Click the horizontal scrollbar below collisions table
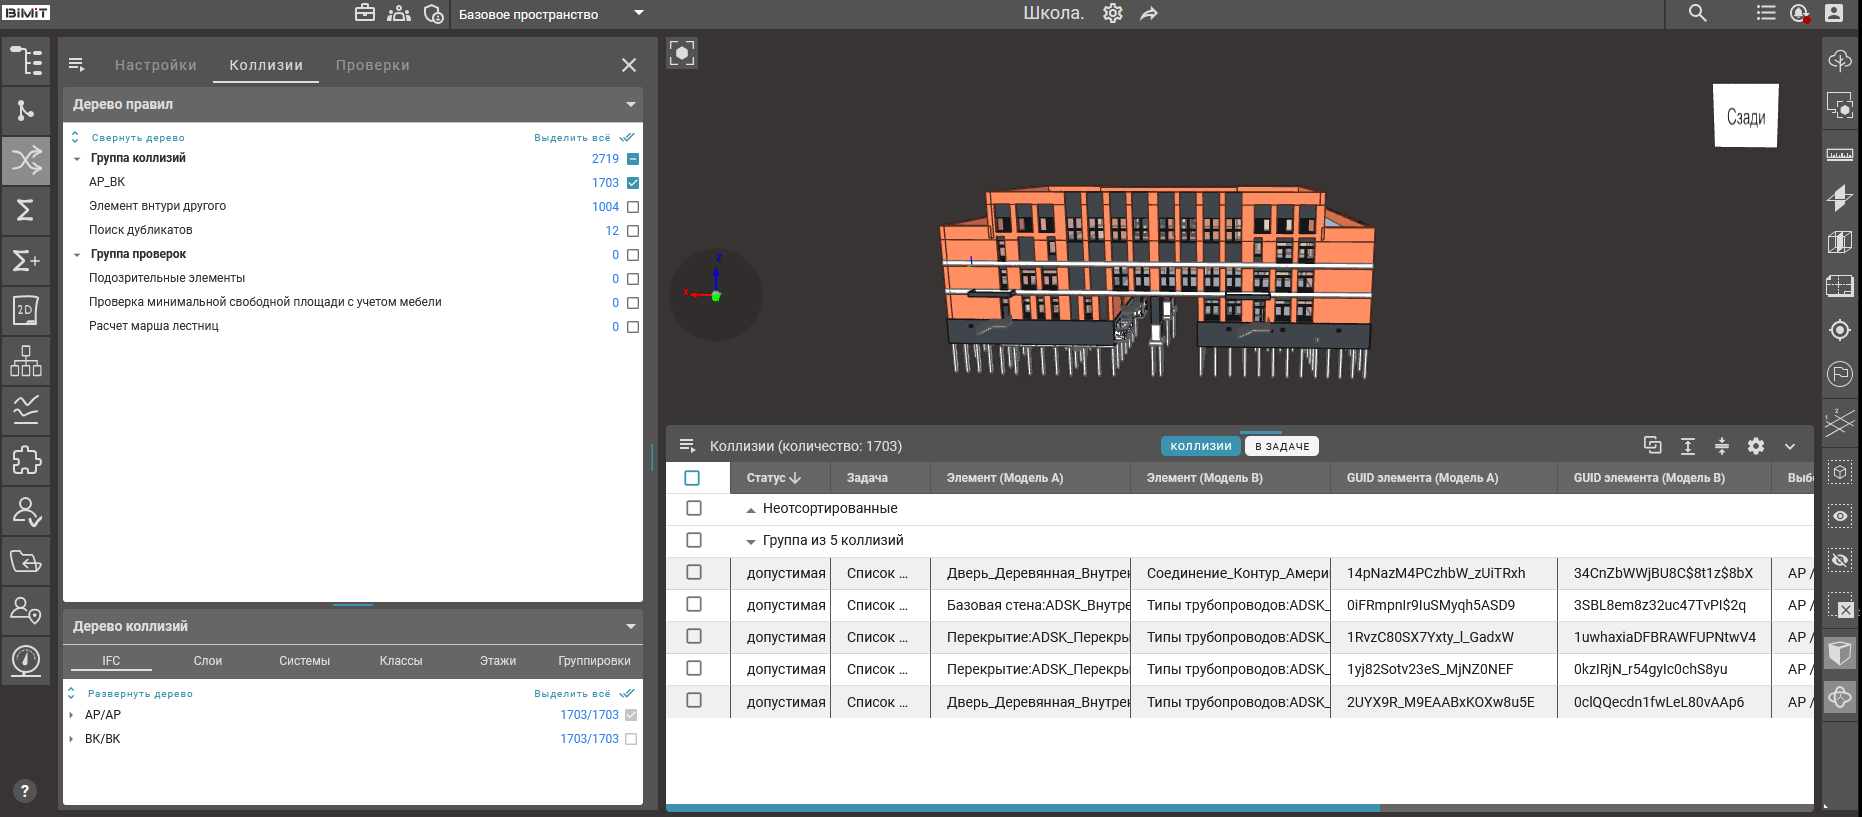This screenshot has height=817, width=1862. tap(1022, 807)
